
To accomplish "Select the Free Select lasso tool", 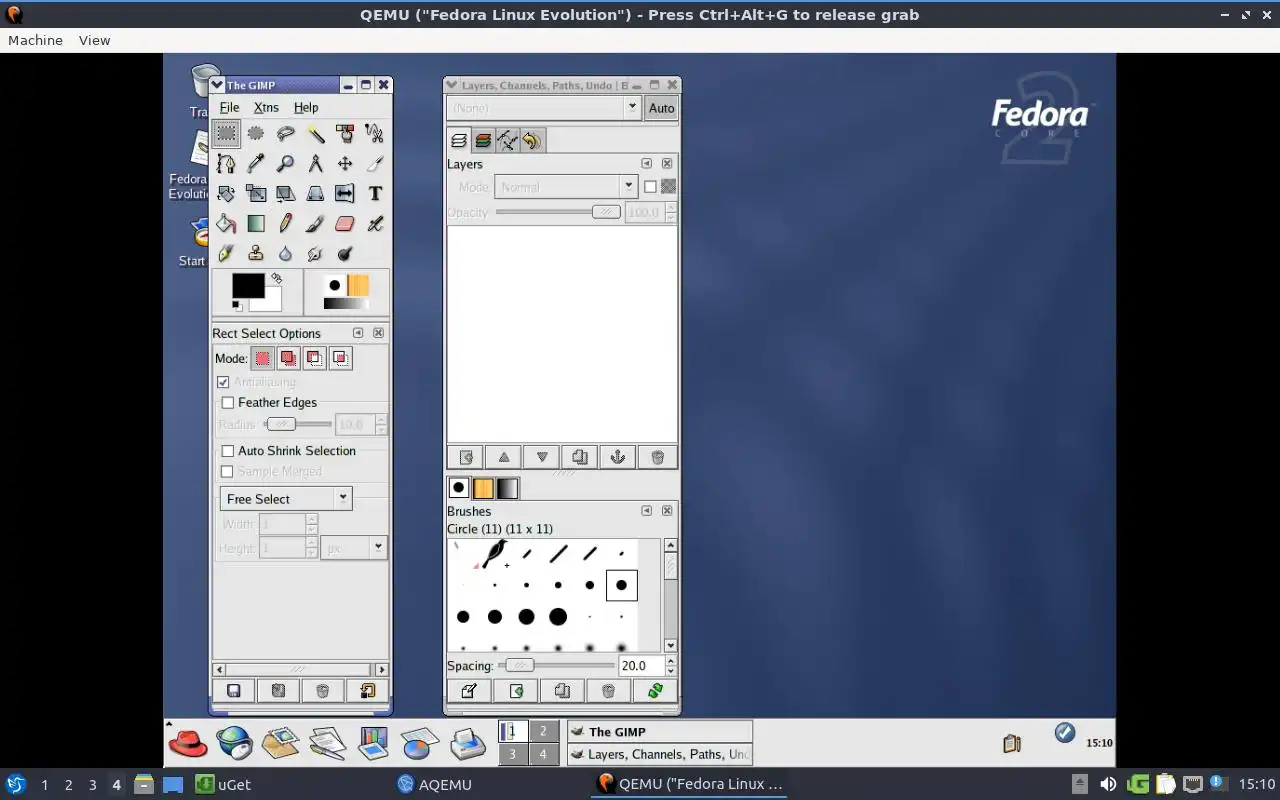I will (x=286, y=133).
